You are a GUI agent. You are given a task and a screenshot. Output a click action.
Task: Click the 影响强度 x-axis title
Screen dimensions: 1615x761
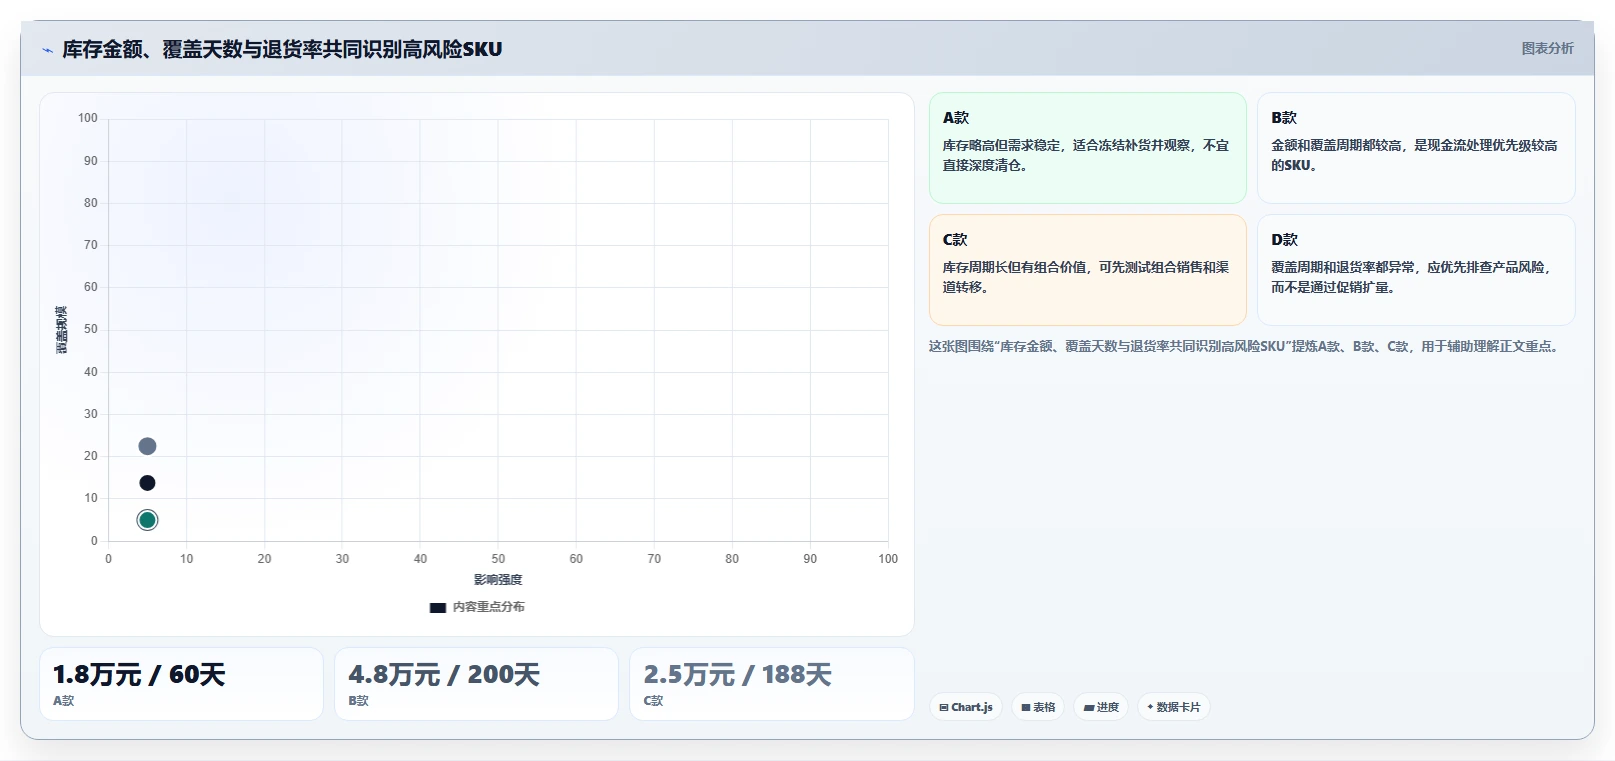coord(498,580)
